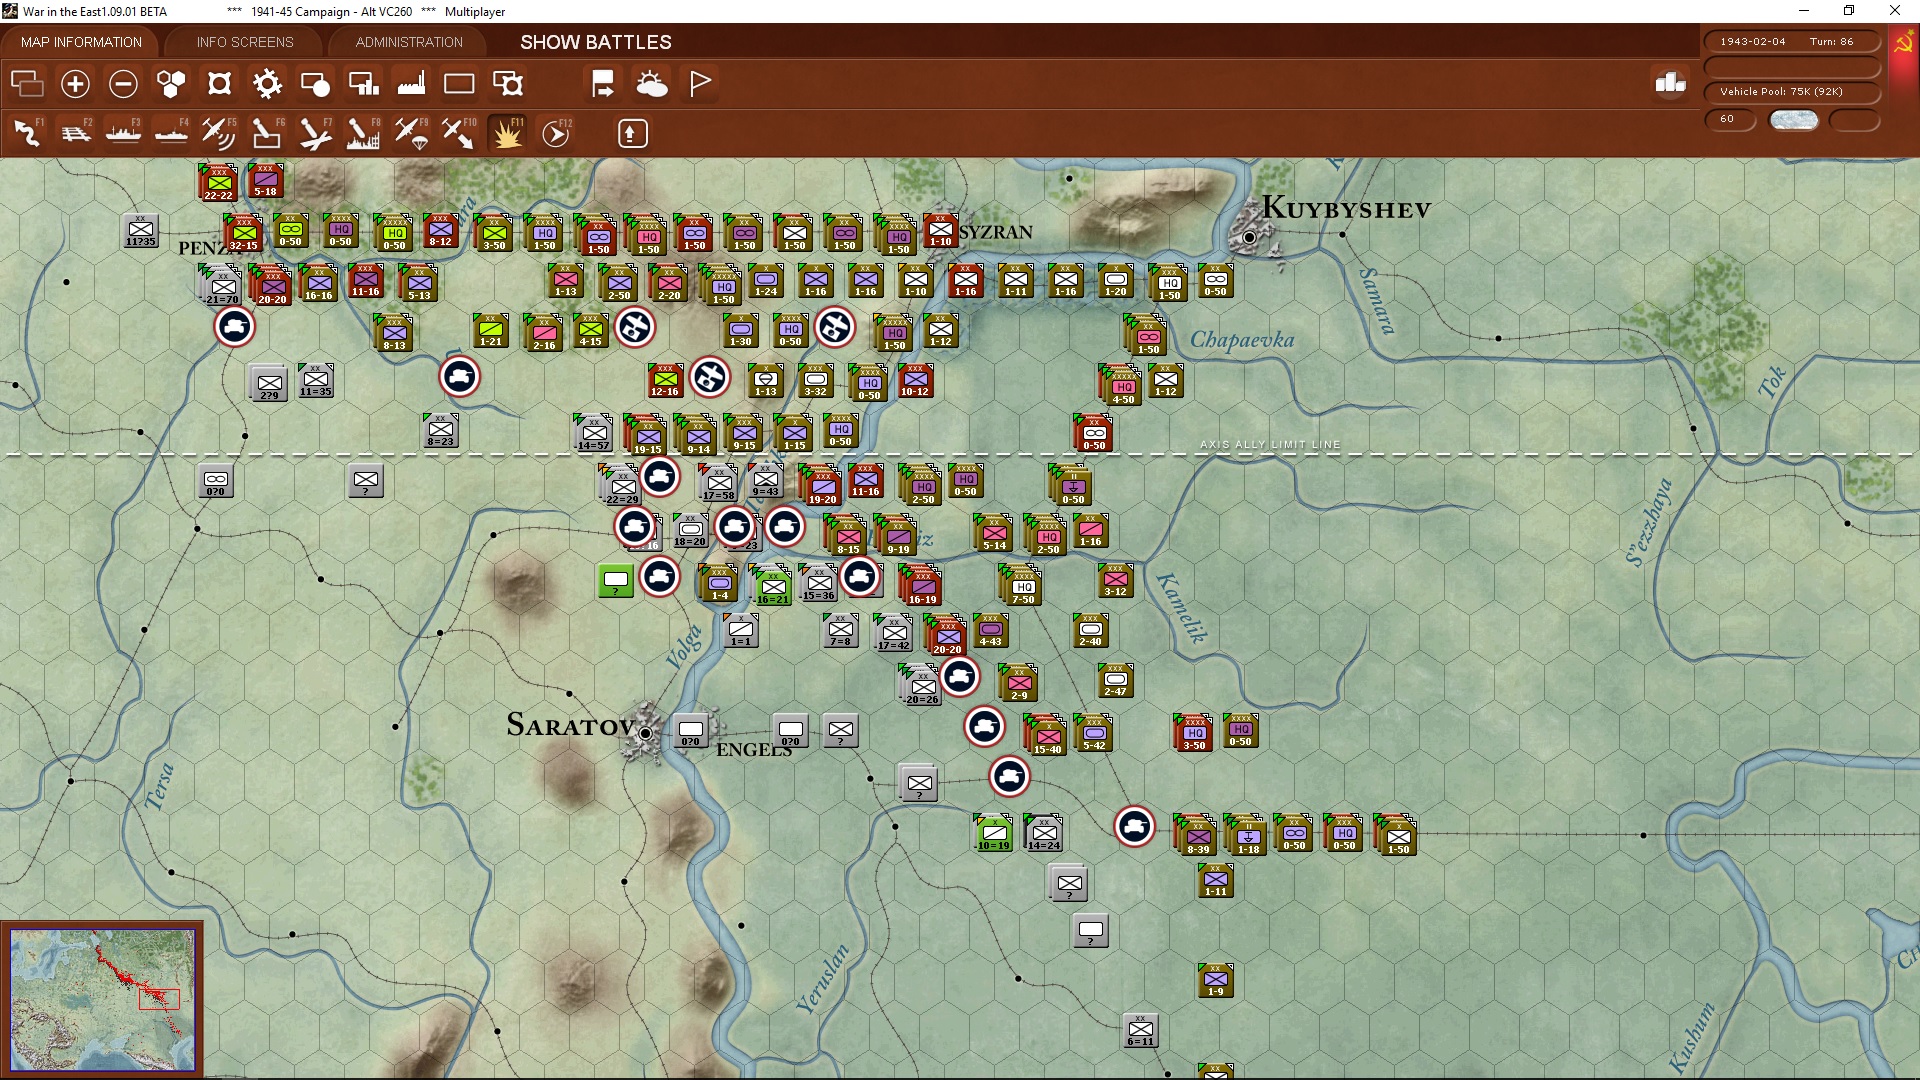The height and width of the screenshot is (1080, 1920).
Task: Toggle show battles explosion icon F11
Action: [507, 133]
